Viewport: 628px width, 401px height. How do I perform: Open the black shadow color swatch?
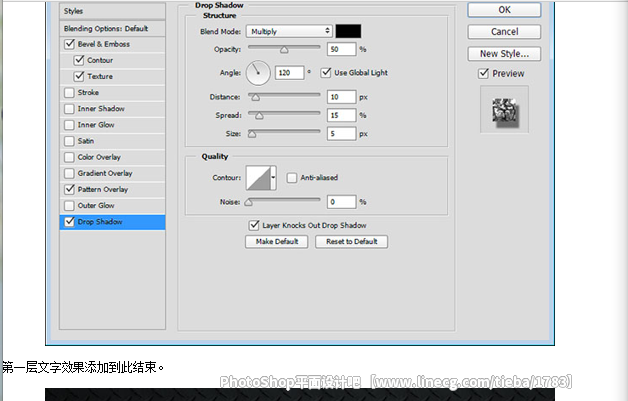(x=348, y=31)
